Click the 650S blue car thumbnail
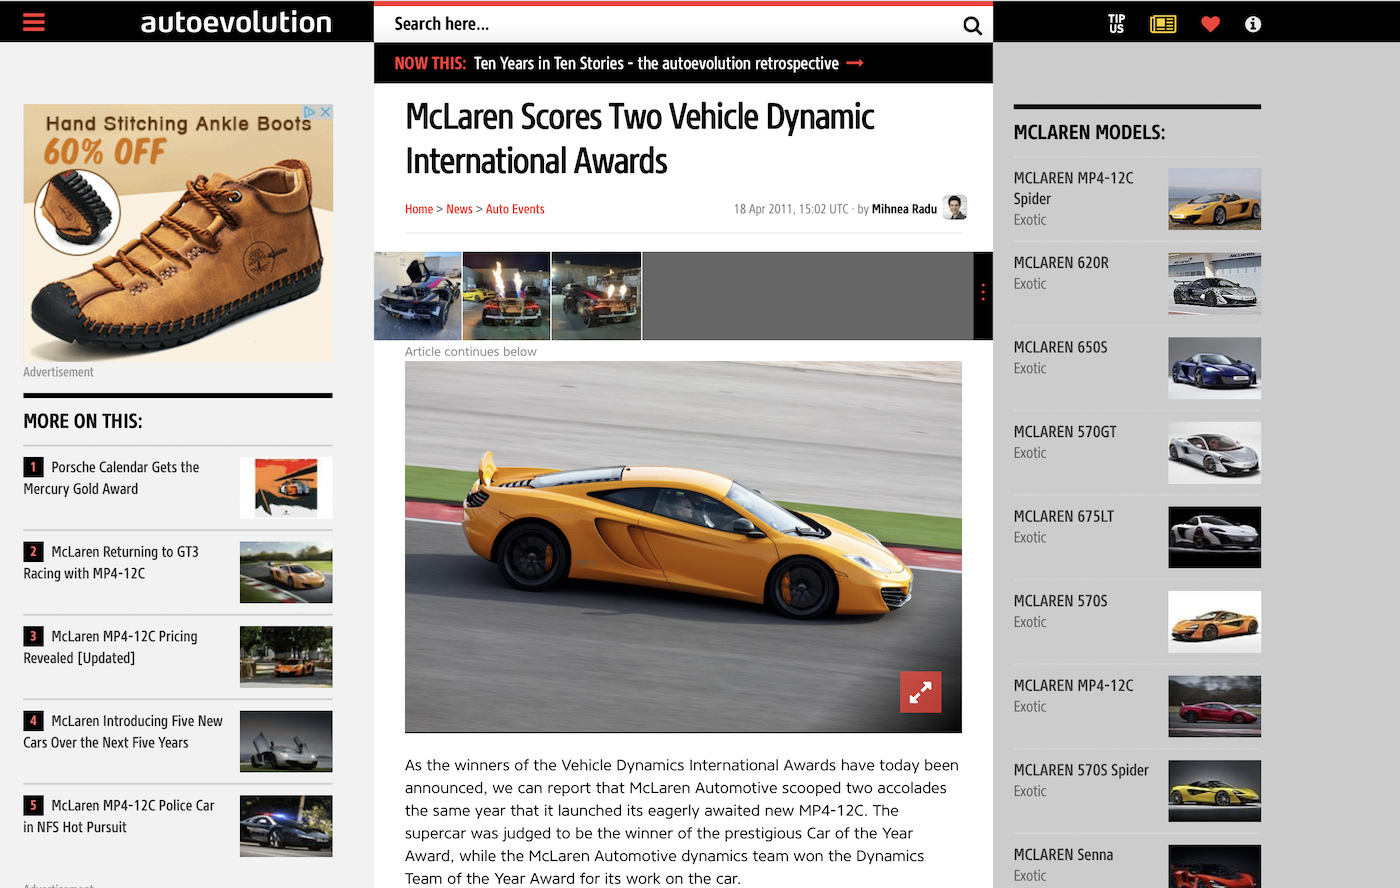 [x=1214, y=368]
